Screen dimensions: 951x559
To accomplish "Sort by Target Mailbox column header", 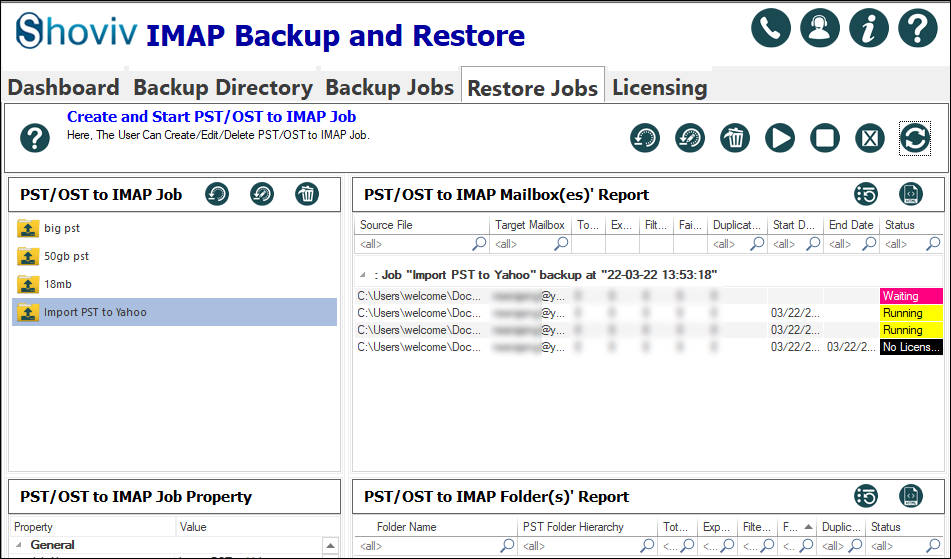I will coord(530,225).
